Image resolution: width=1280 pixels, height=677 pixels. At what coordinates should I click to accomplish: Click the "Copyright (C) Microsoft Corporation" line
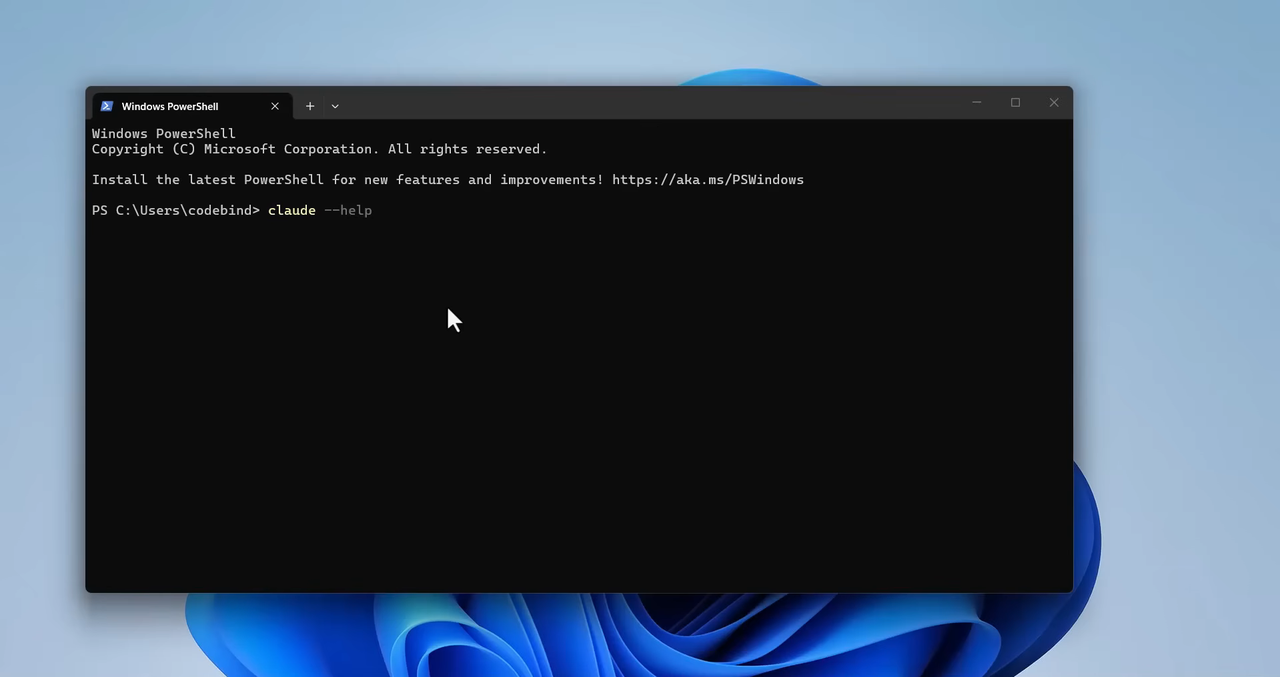320,149
